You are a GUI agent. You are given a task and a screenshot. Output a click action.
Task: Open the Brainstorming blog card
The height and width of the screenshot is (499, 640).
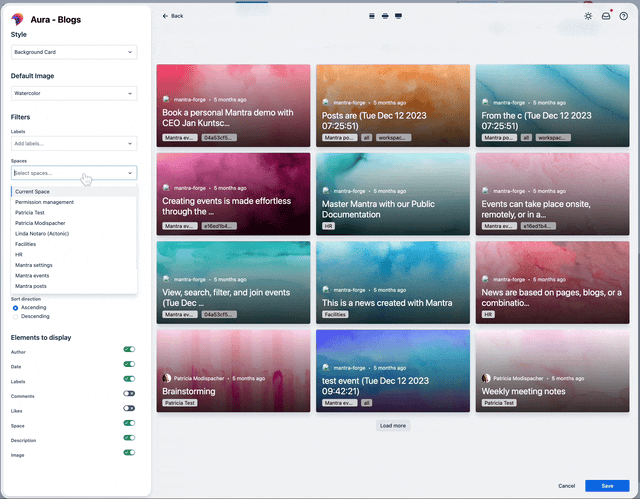233,371
